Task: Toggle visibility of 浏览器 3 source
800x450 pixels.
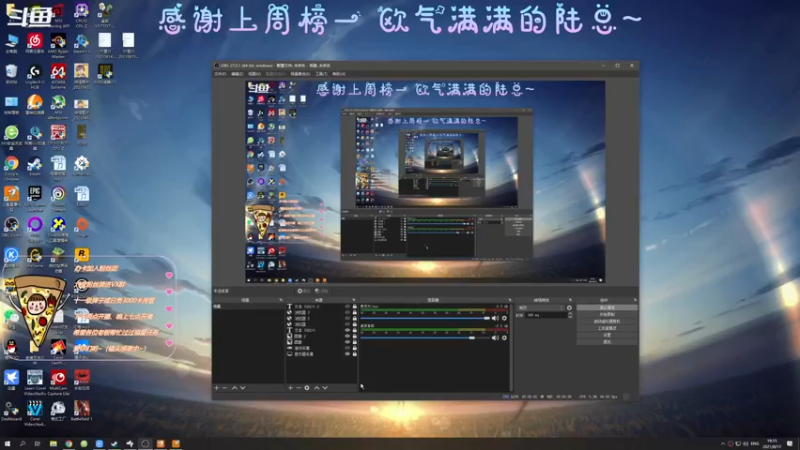Action: (x=347, y=313)
